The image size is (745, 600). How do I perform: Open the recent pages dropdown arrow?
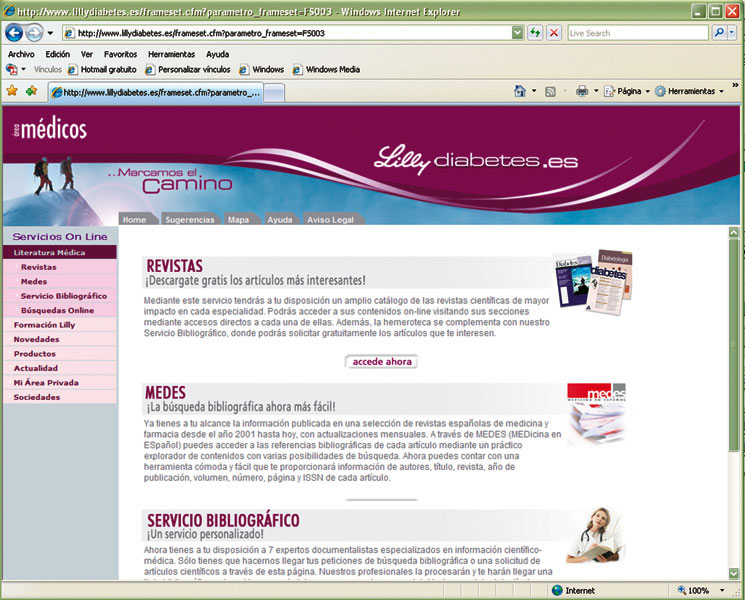(50, 33)
